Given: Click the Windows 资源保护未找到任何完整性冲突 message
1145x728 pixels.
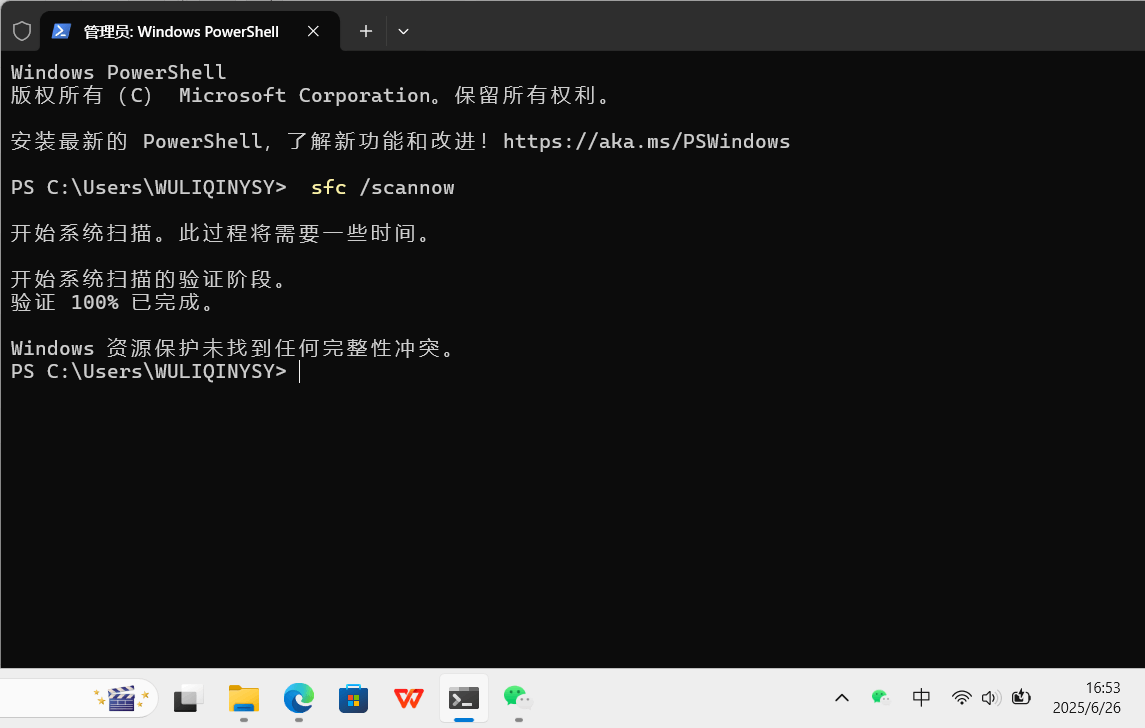Looking at the screenshot, I should pyautogui.click(x=234, y=348).
